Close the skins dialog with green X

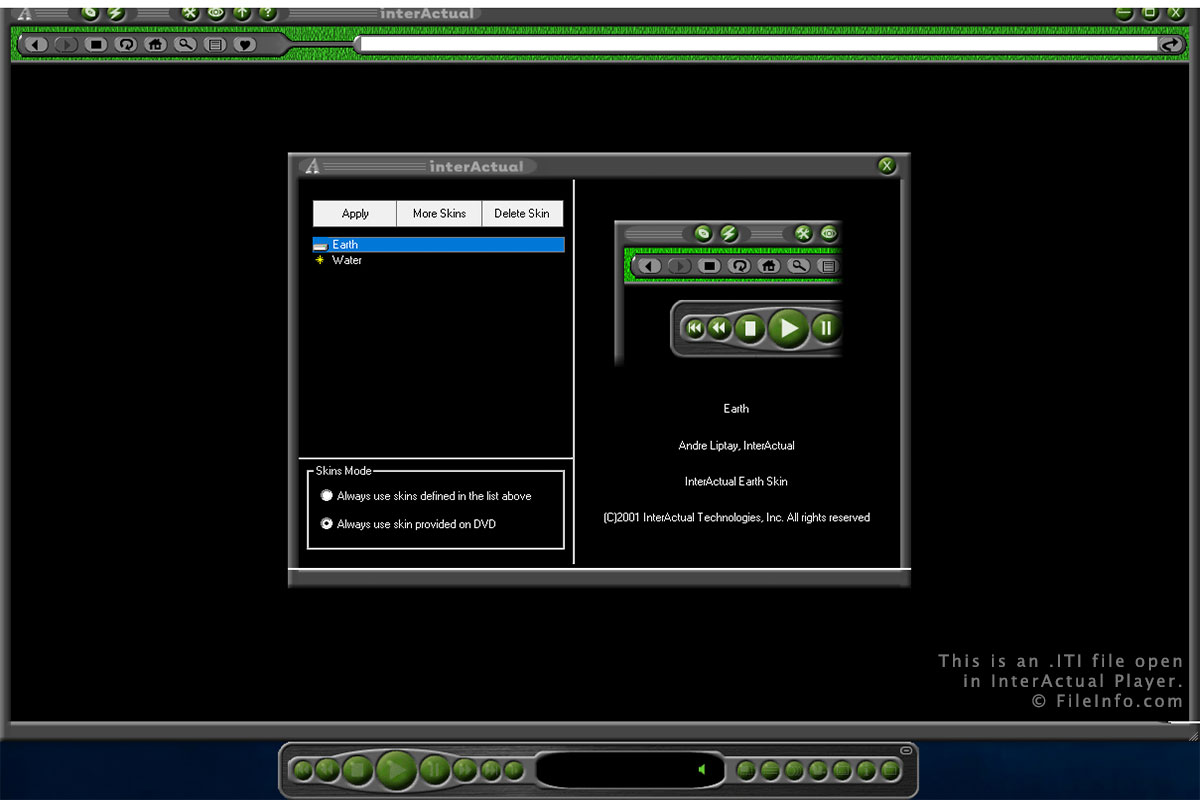887,166
